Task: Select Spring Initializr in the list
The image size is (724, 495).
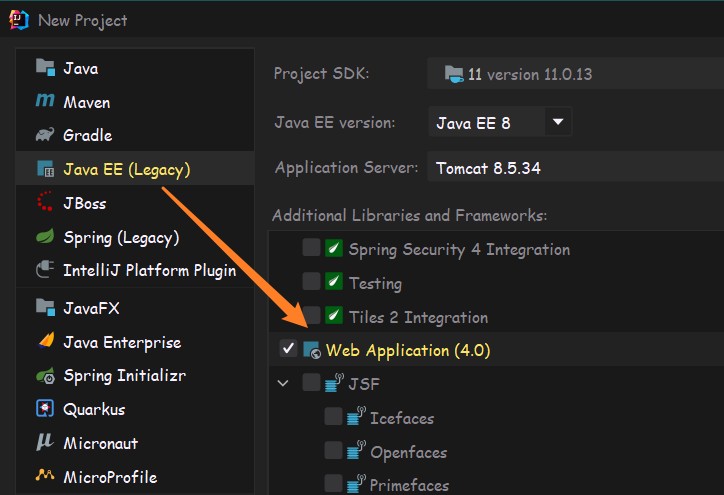Action: pyautogui.click(x=124, y=376)
